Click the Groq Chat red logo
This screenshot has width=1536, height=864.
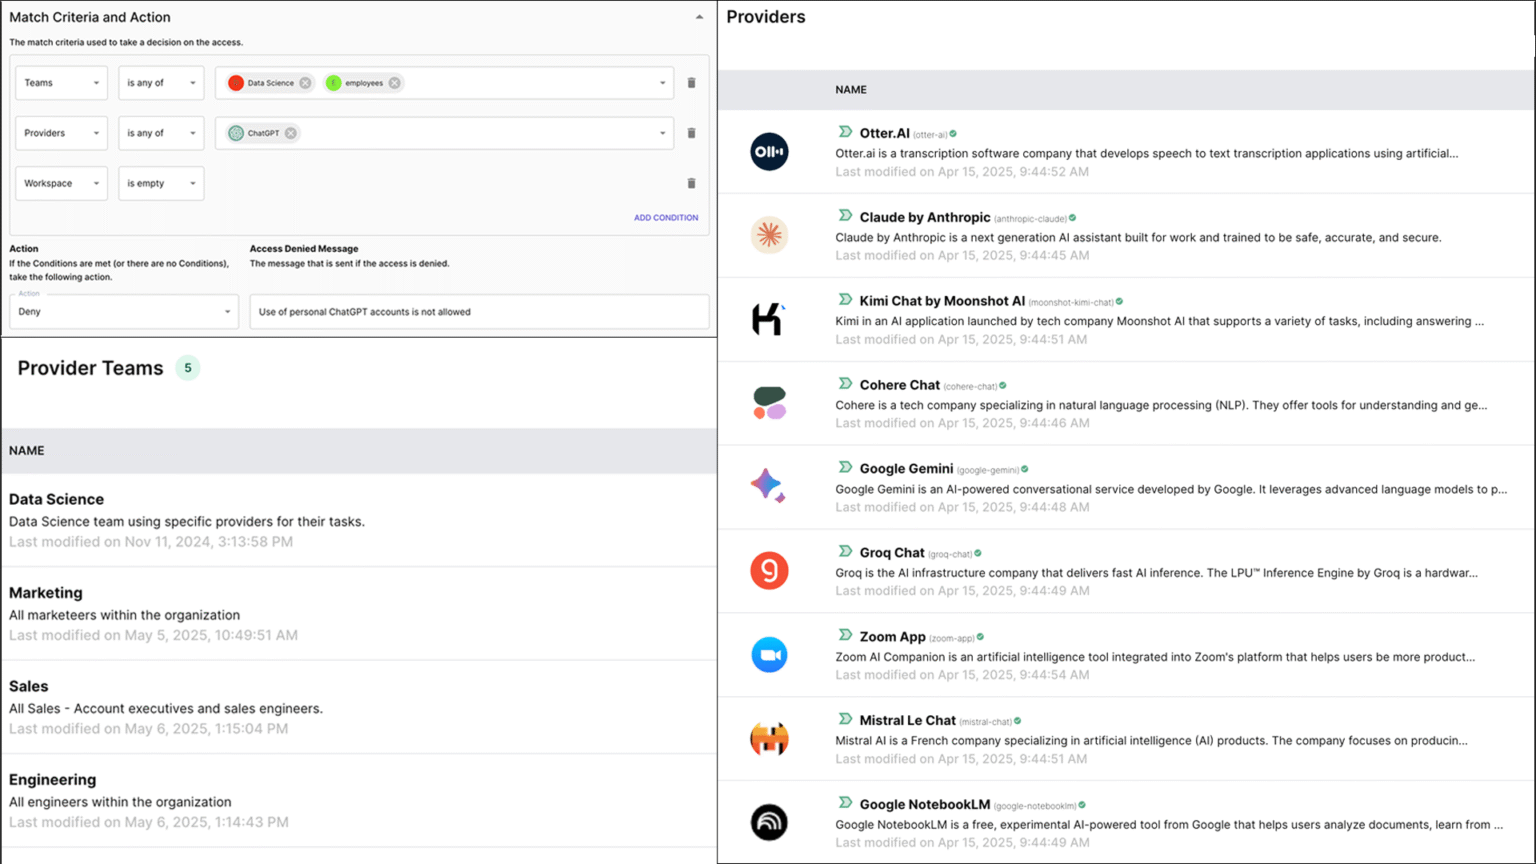[x=769, y=571]
